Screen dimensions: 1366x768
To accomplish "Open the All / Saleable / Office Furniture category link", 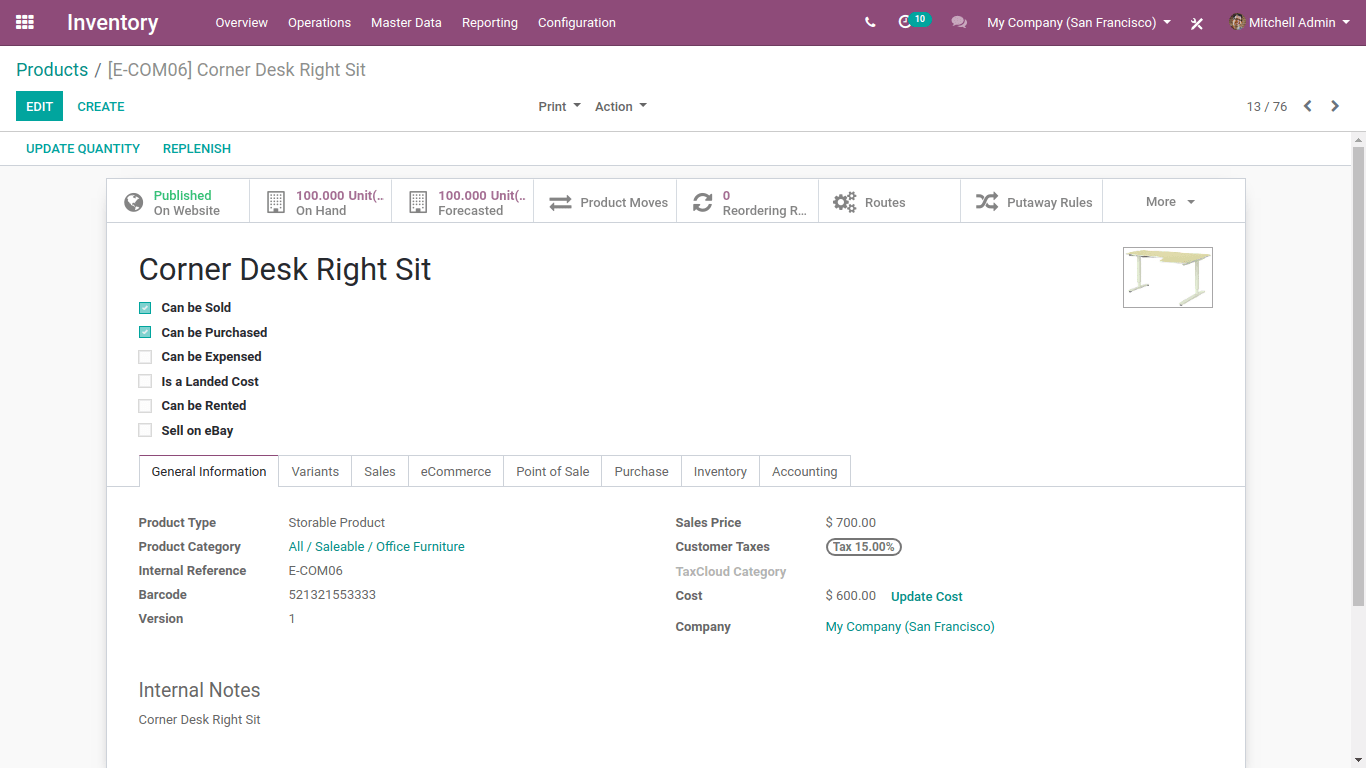I will [376, 546].
